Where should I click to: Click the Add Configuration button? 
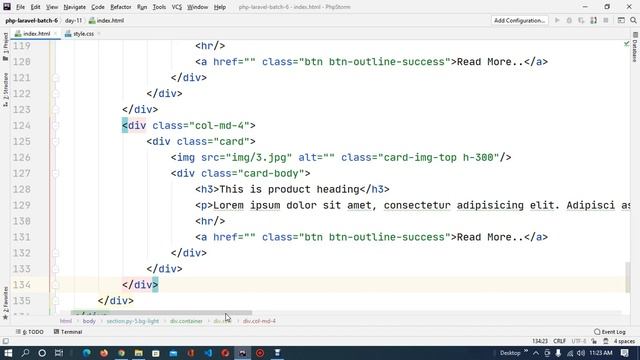pos(520,20)
